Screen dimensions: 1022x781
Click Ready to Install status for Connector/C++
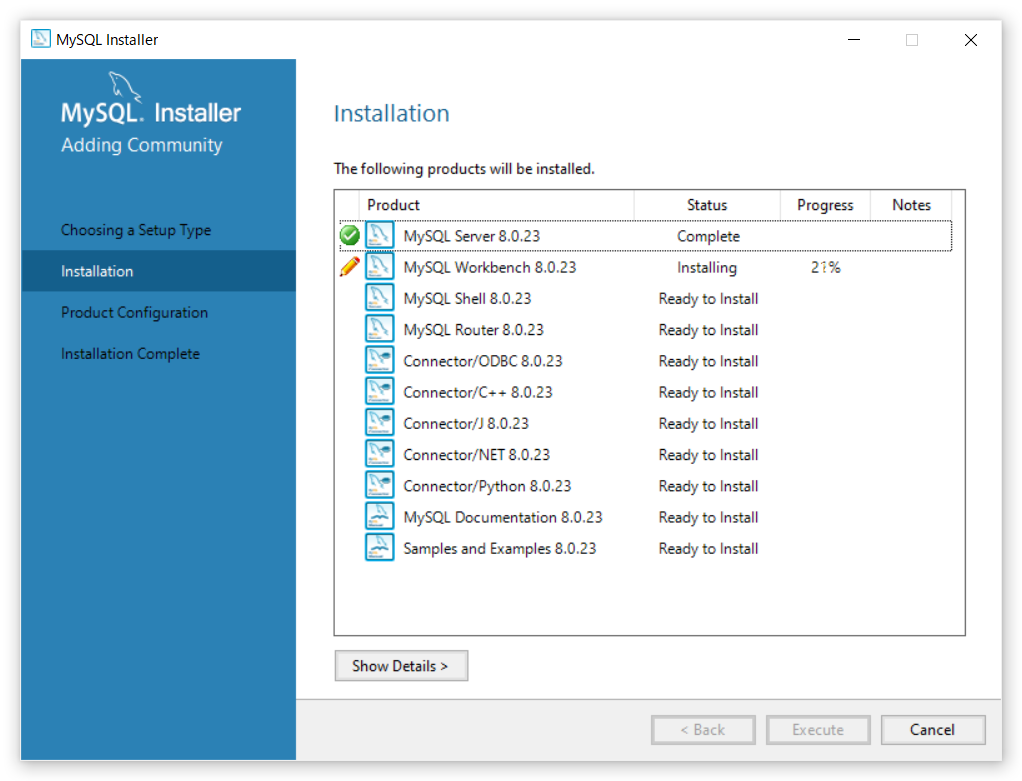[708, 392]
